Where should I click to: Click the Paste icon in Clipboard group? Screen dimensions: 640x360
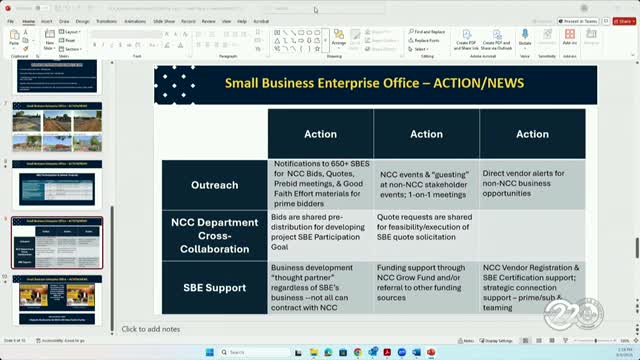point(14,38)
